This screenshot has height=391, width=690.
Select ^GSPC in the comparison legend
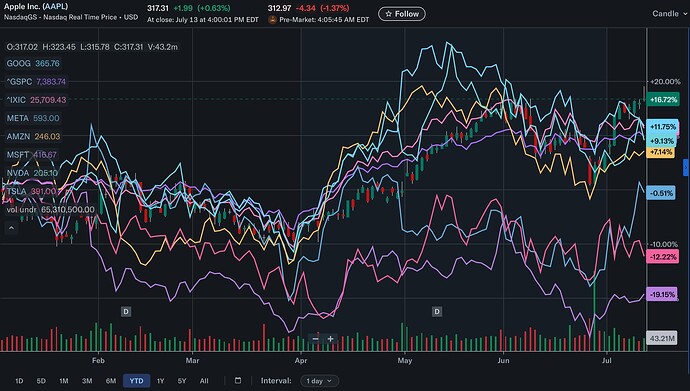(x=36, y=82)
